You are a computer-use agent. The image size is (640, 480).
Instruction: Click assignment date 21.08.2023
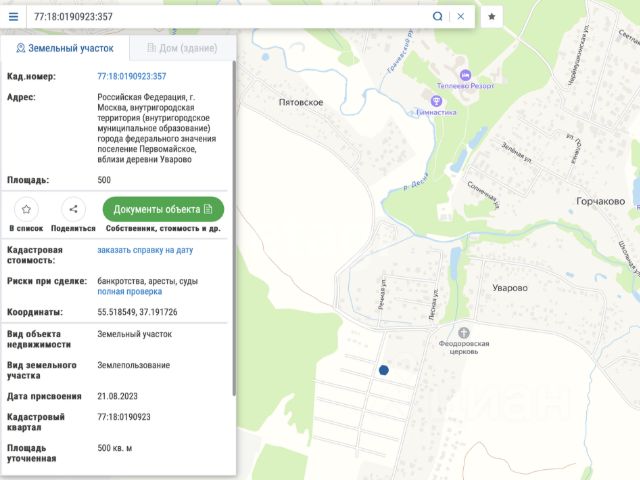click(117, 396)
